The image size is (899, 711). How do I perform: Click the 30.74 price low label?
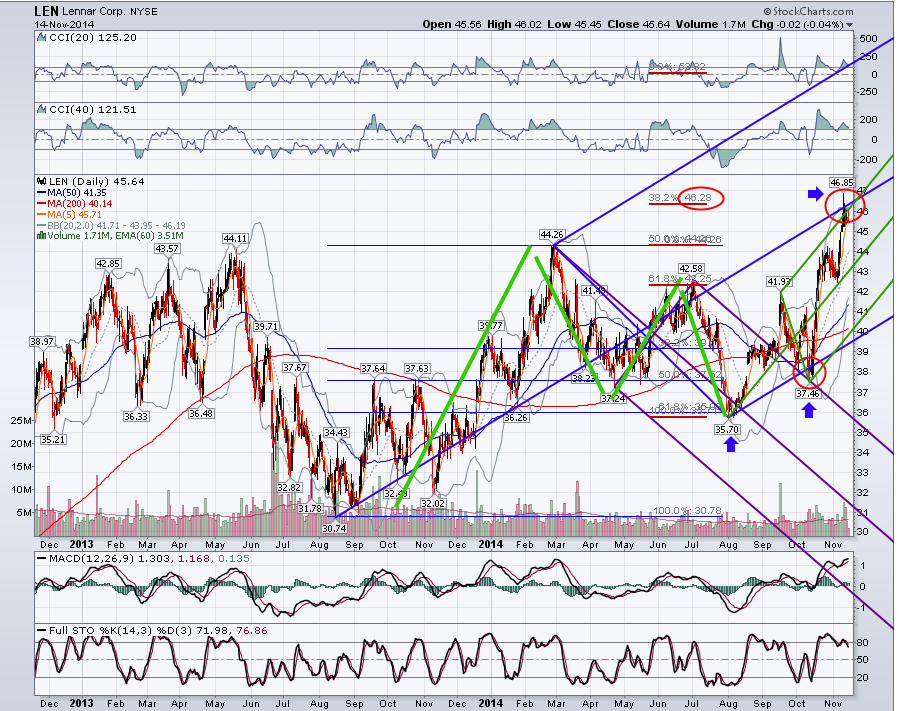pyautogui.click(x=334, y=528)
